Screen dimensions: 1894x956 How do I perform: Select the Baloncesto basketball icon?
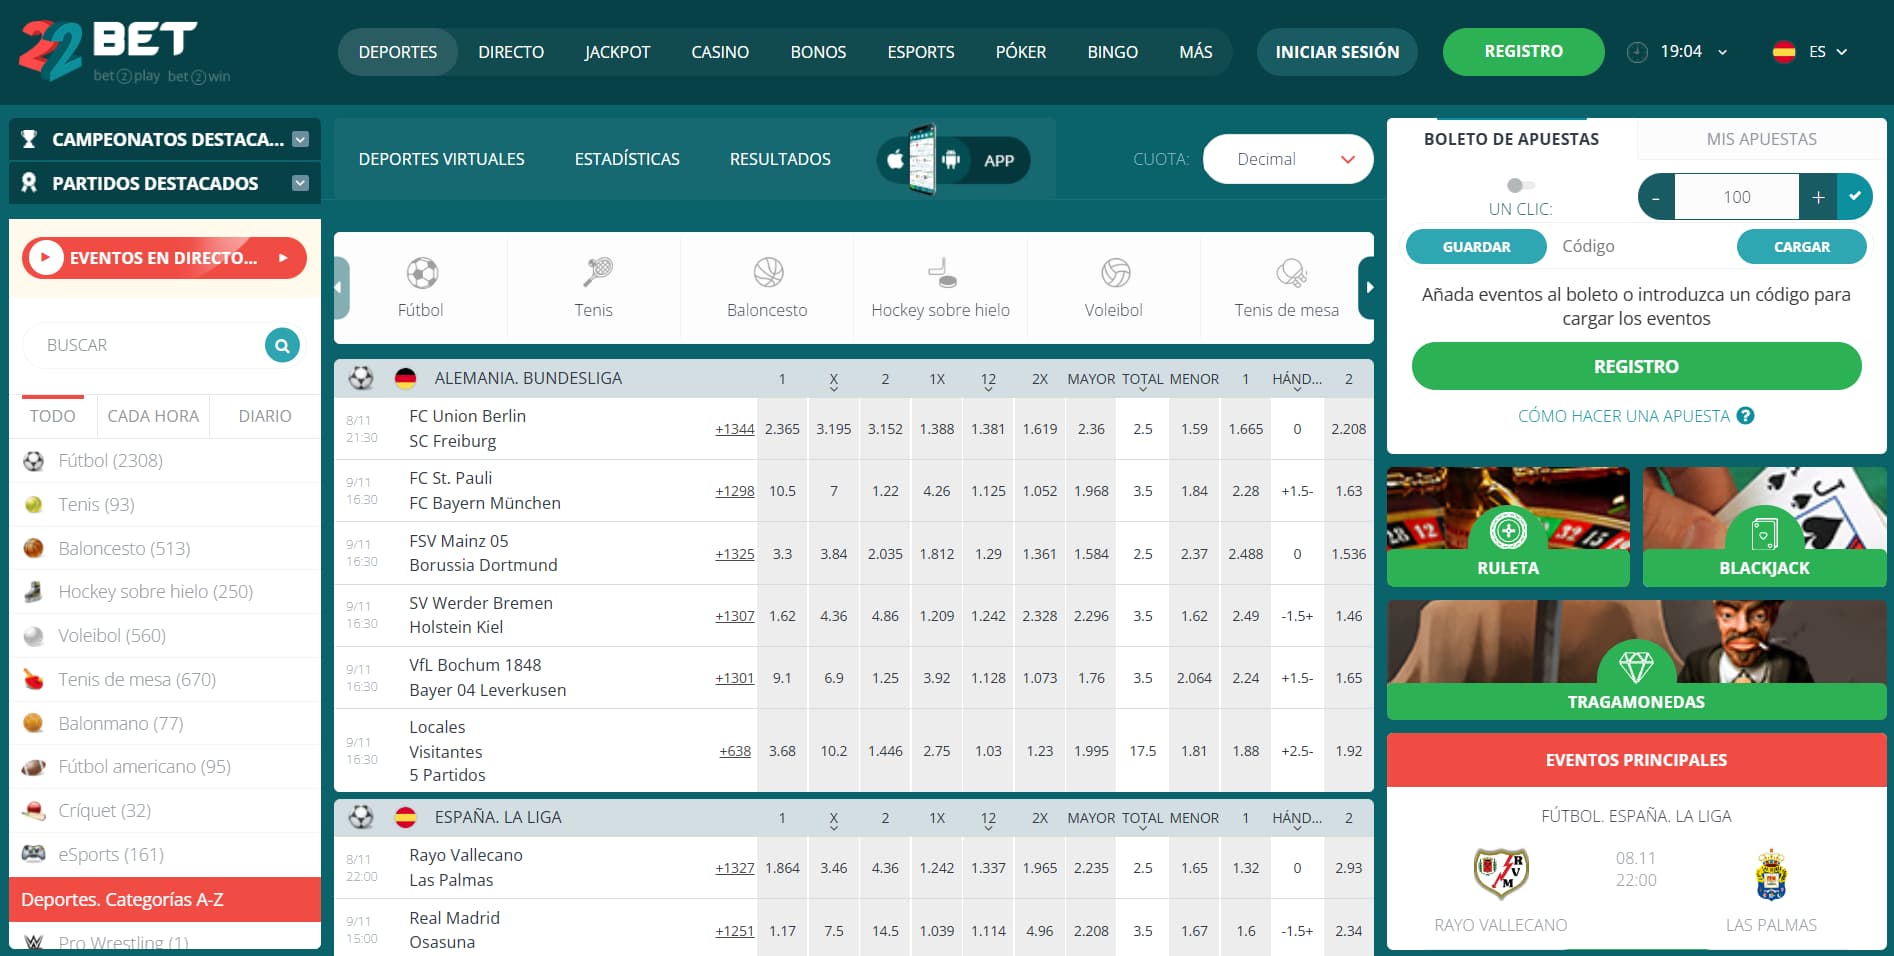coord(766,272)
